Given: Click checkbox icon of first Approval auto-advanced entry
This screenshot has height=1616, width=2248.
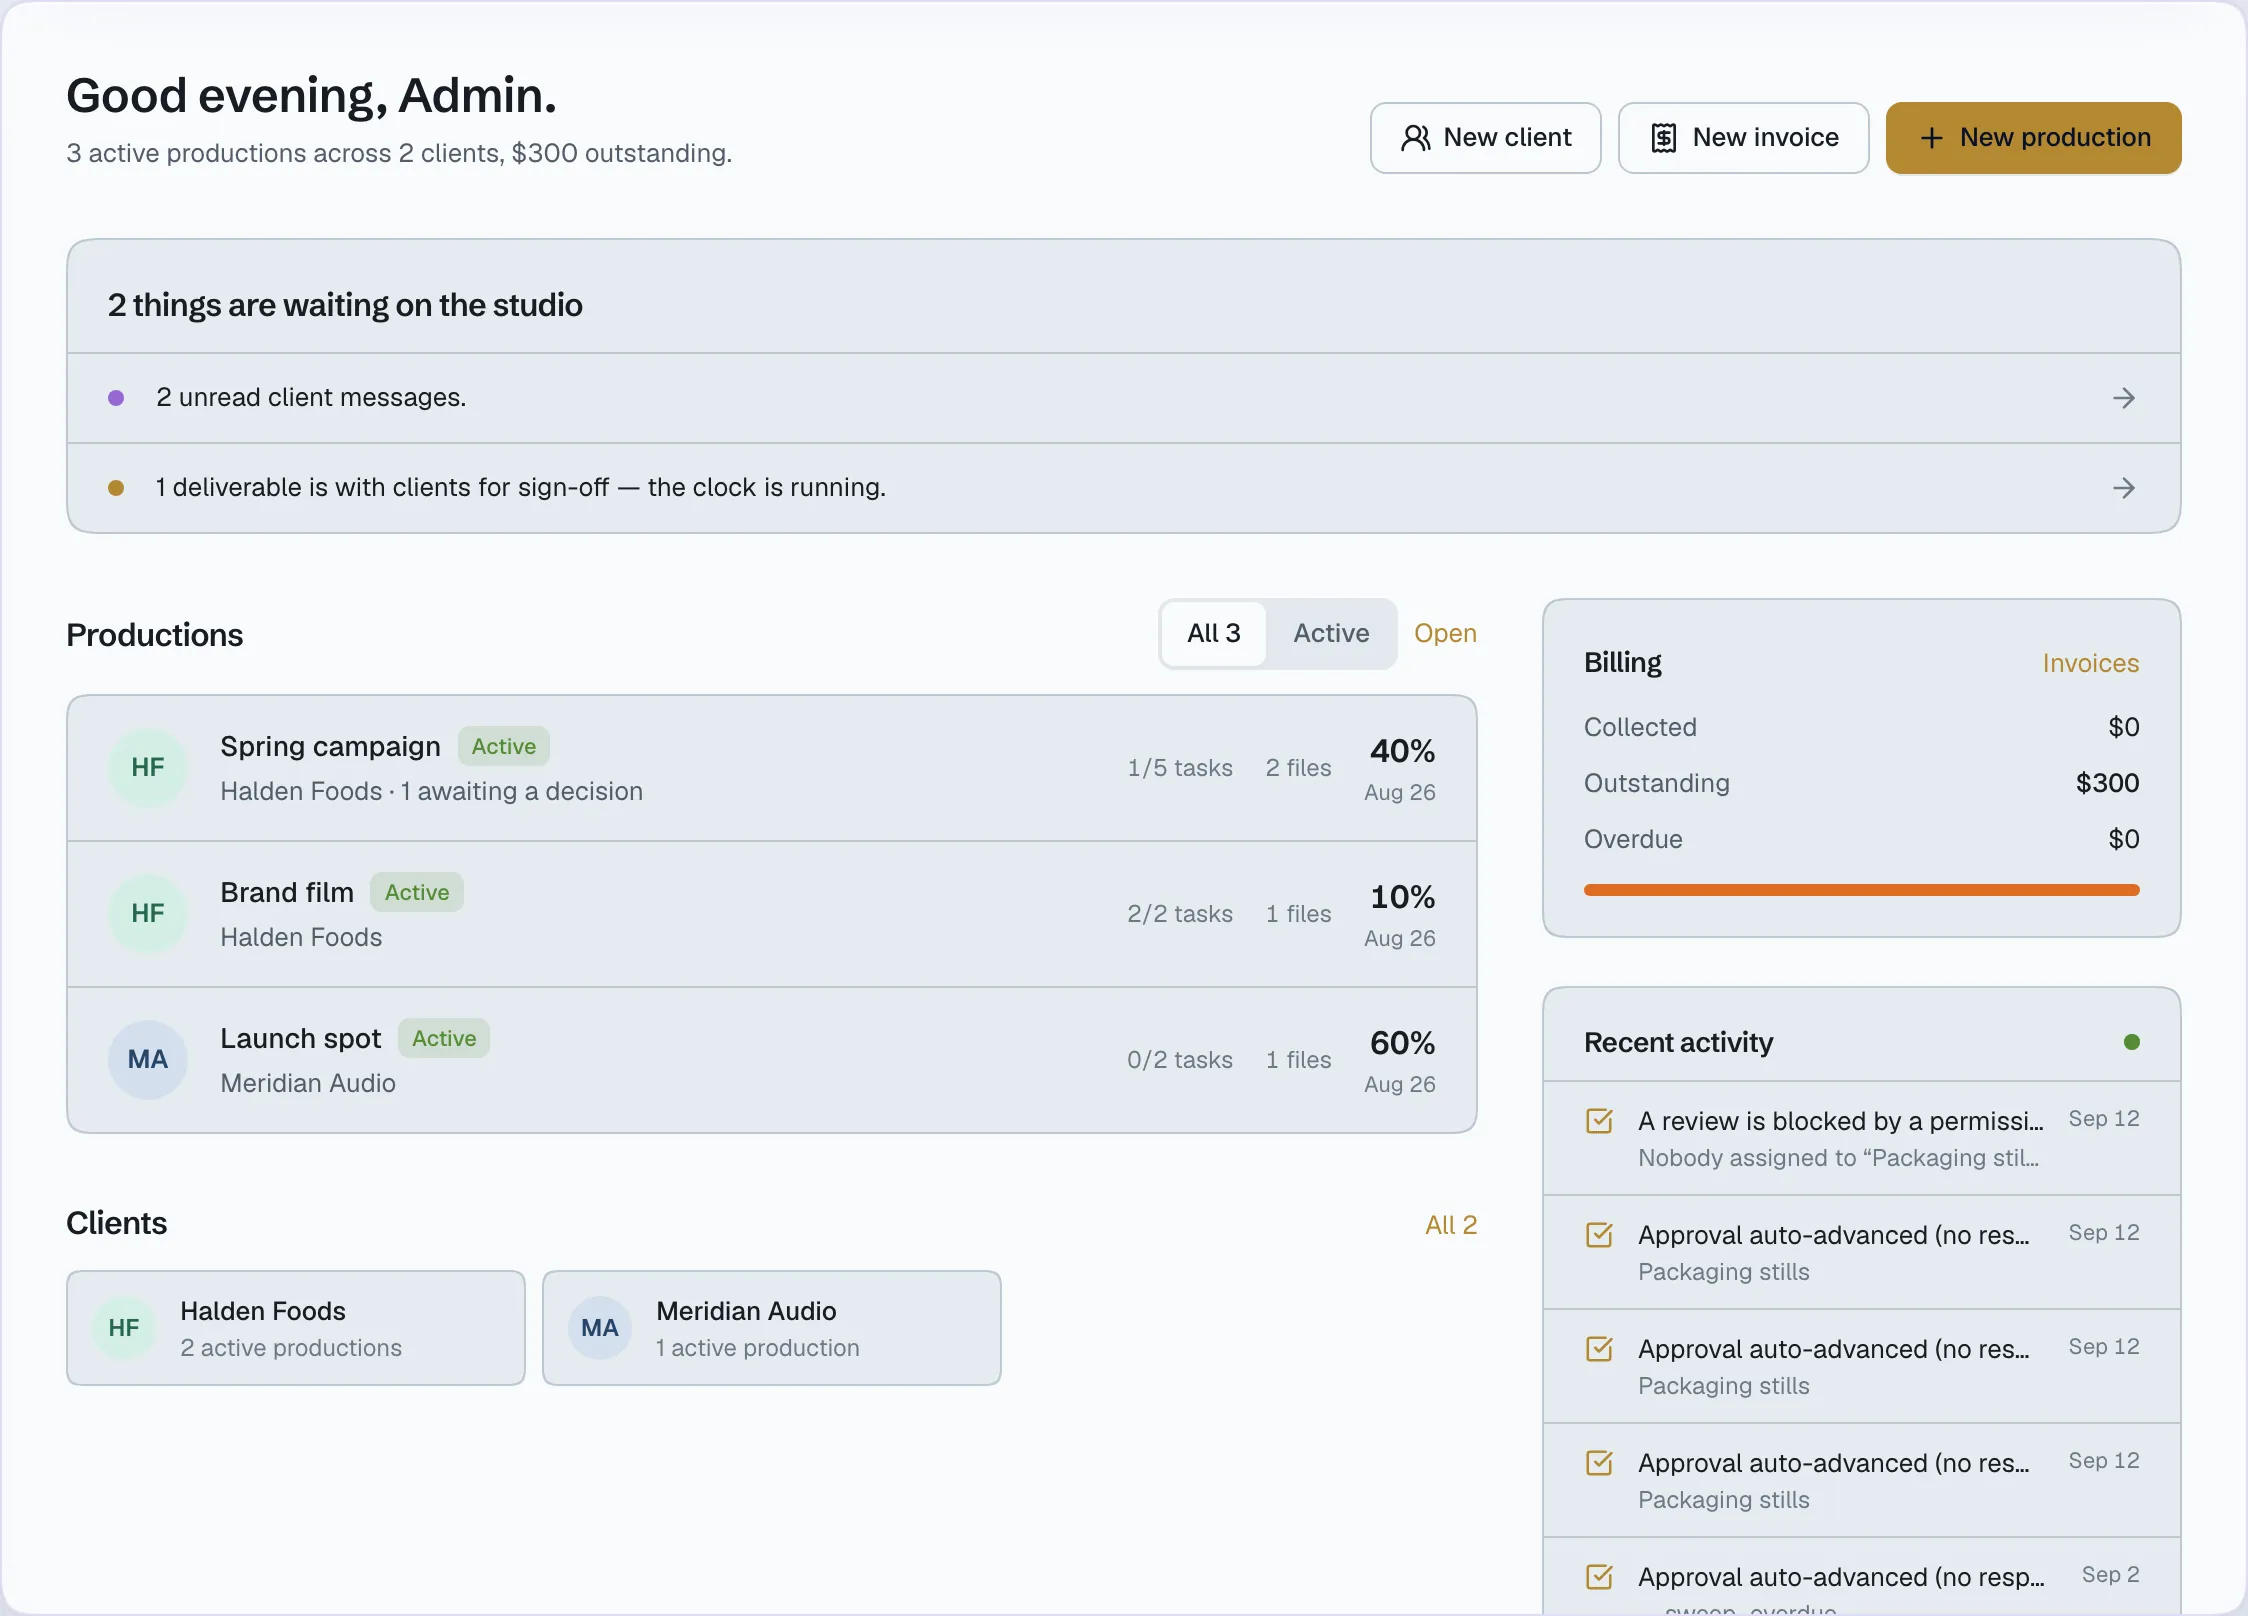Looking at the screenshot, I should click(x=1600, y=1235).
